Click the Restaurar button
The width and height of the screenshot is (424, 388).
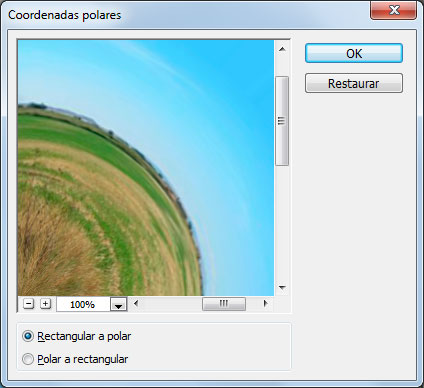(354, 83)
